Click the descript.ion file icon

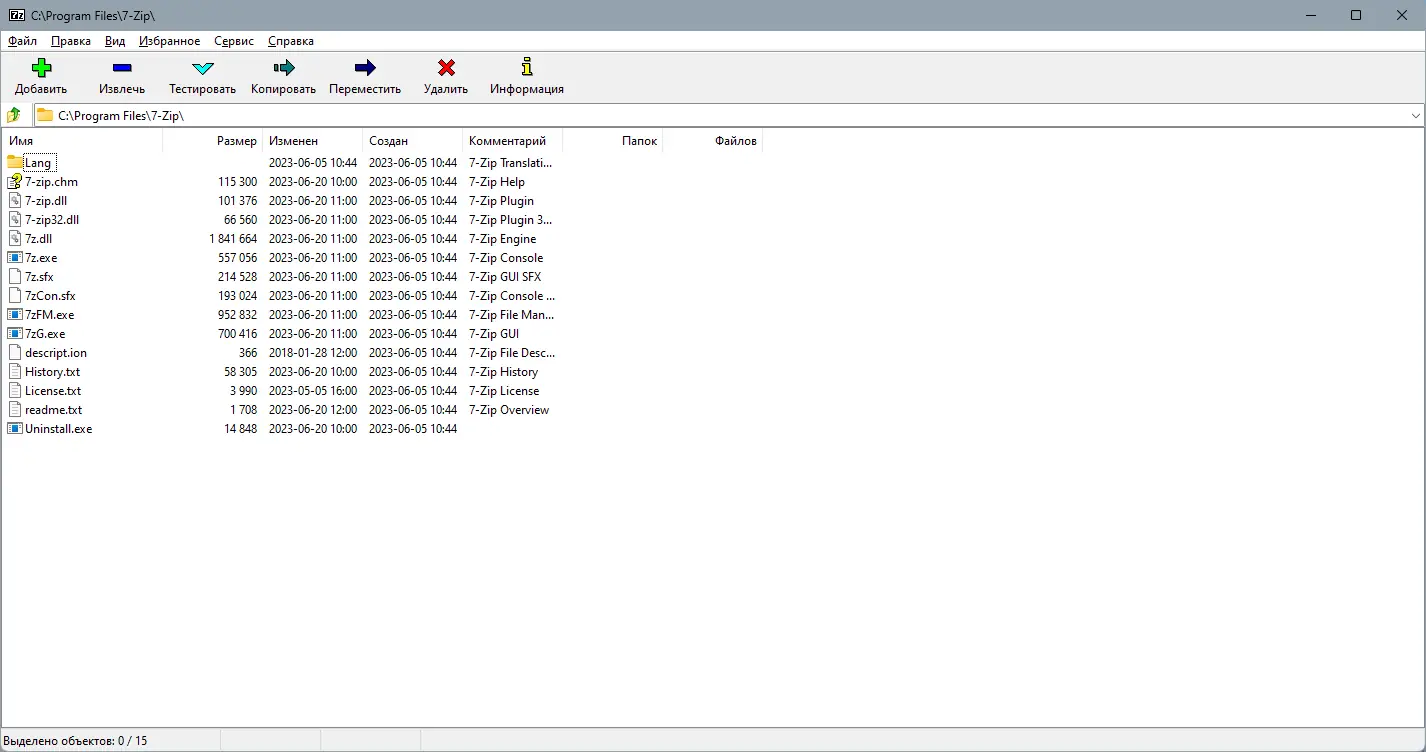tap(15, 352)
